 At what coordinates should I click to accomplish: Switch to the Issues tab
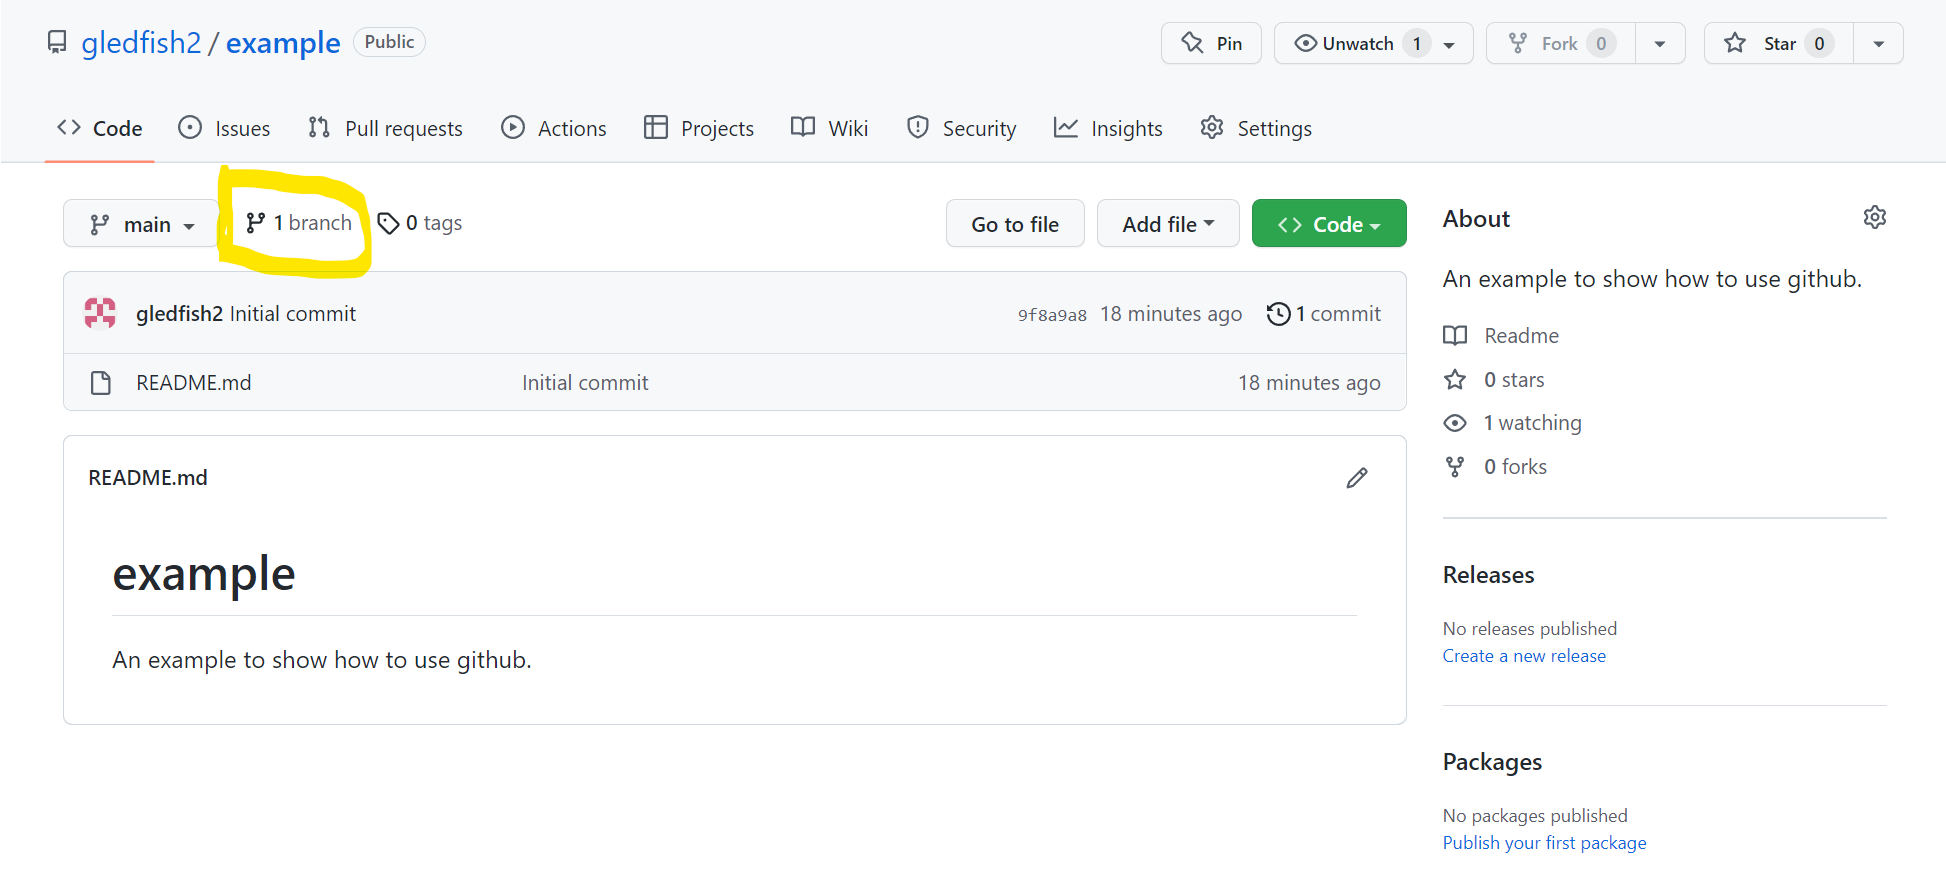224,128
